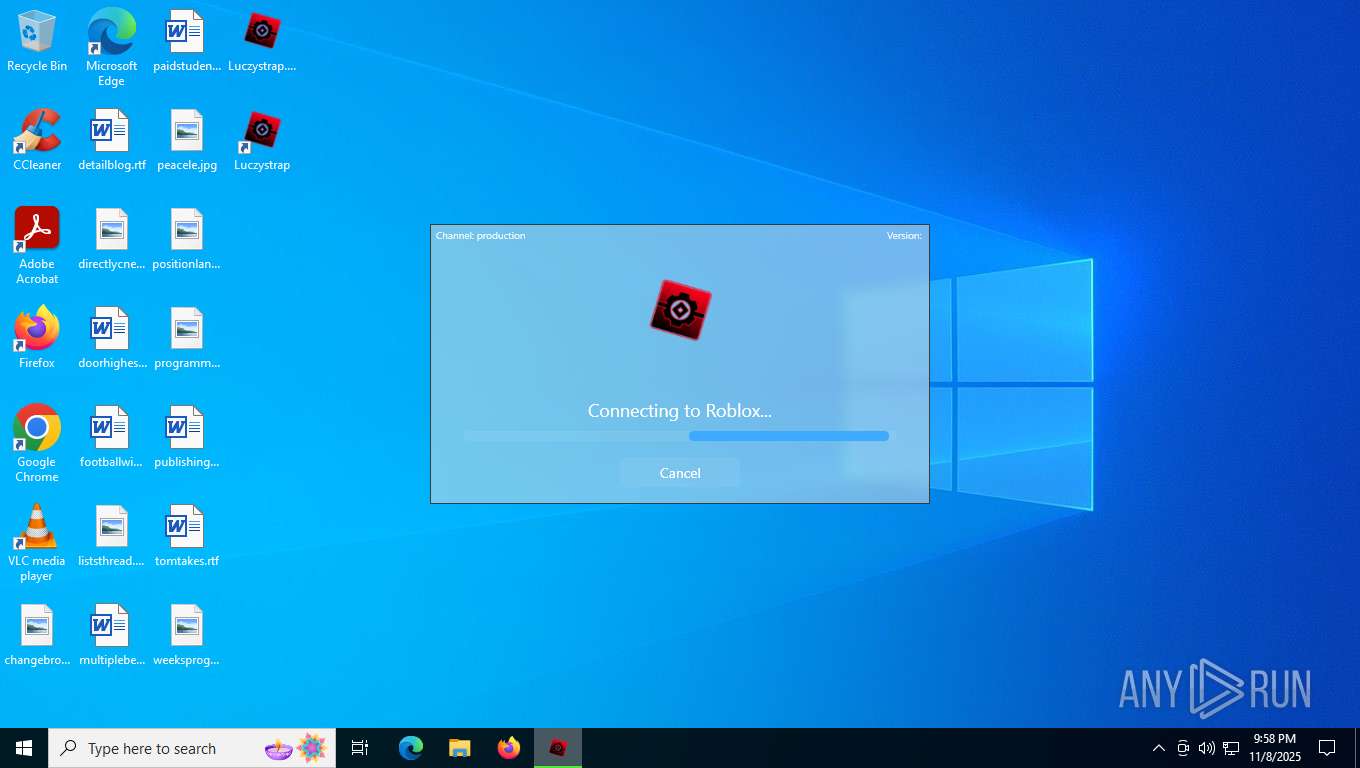The height and width of the screenshot is (768, 1360).
Task: Select the weeksprog... image file icon
Action: [187, 635]
